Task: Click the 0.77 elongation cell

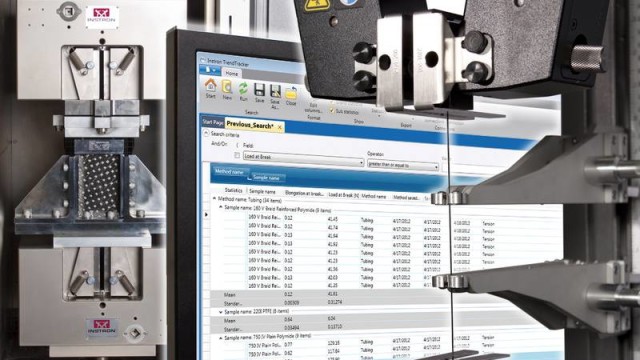Action: click(x=288, y=345)
